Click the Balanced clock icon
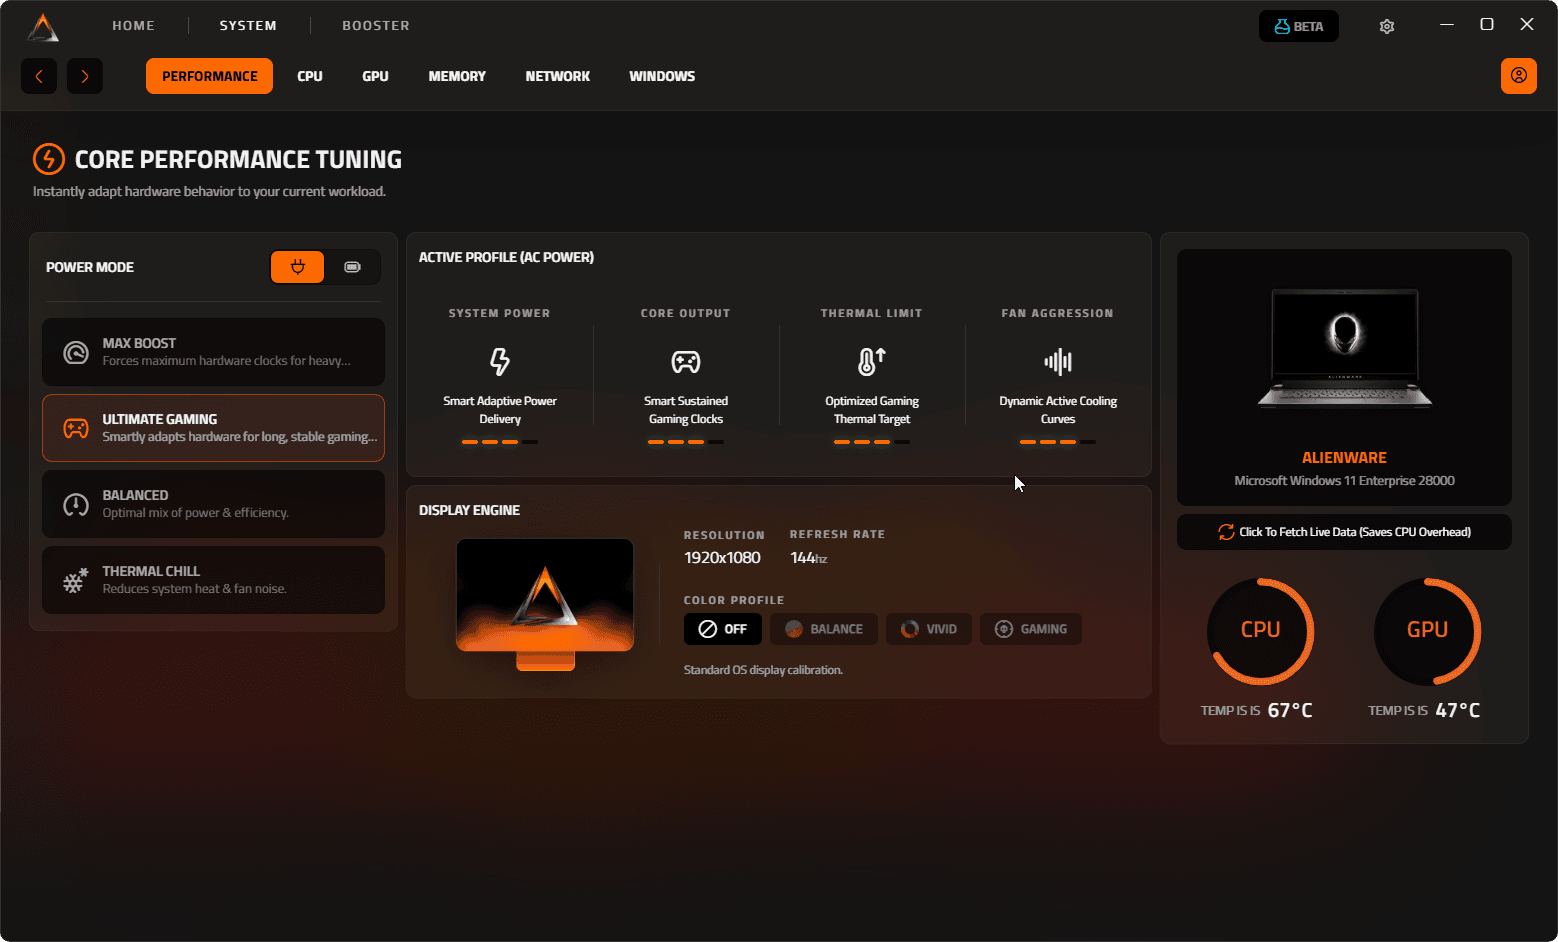Image resolution: width=1558 pixels, height=942 pixels. (x=76, y=505)
